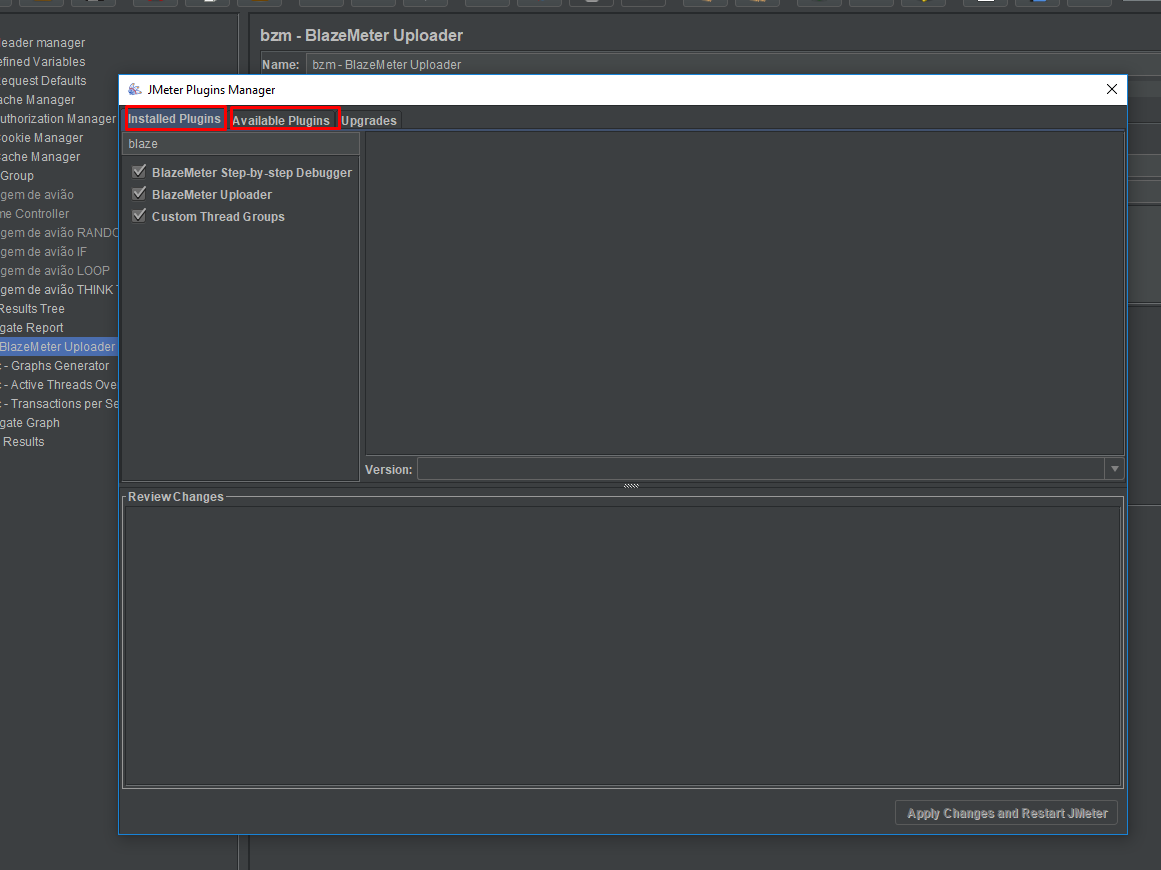Open the Version dropdown

1114,469
